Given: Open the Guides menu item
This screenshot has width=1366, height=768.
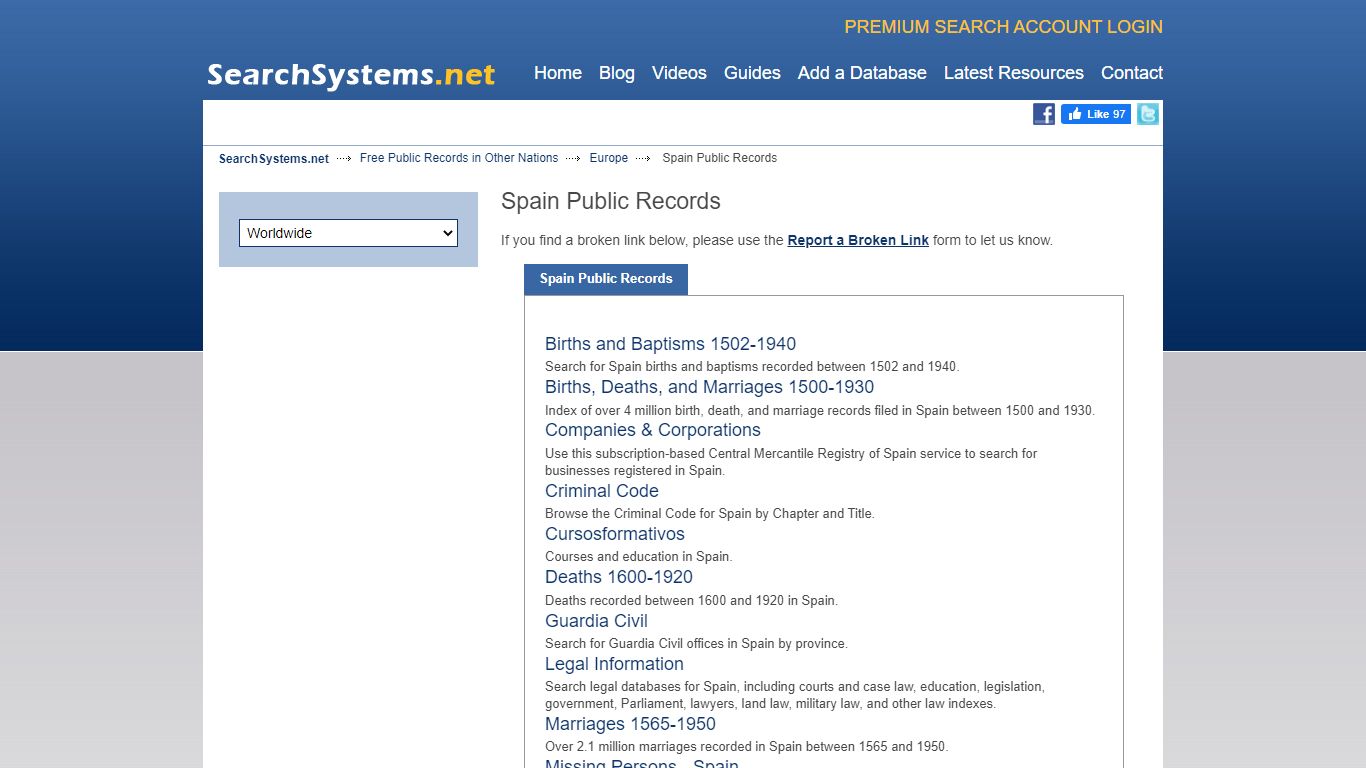Looking at the screenshot, I should click(x=752, y=73).
